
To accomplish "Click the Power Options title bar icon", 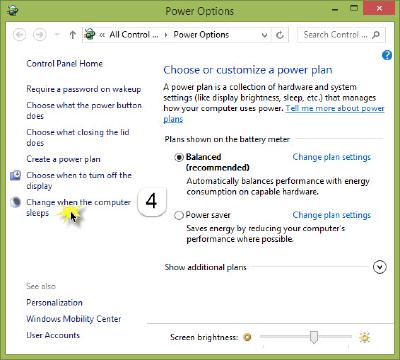I will click(x=12, y=11).
